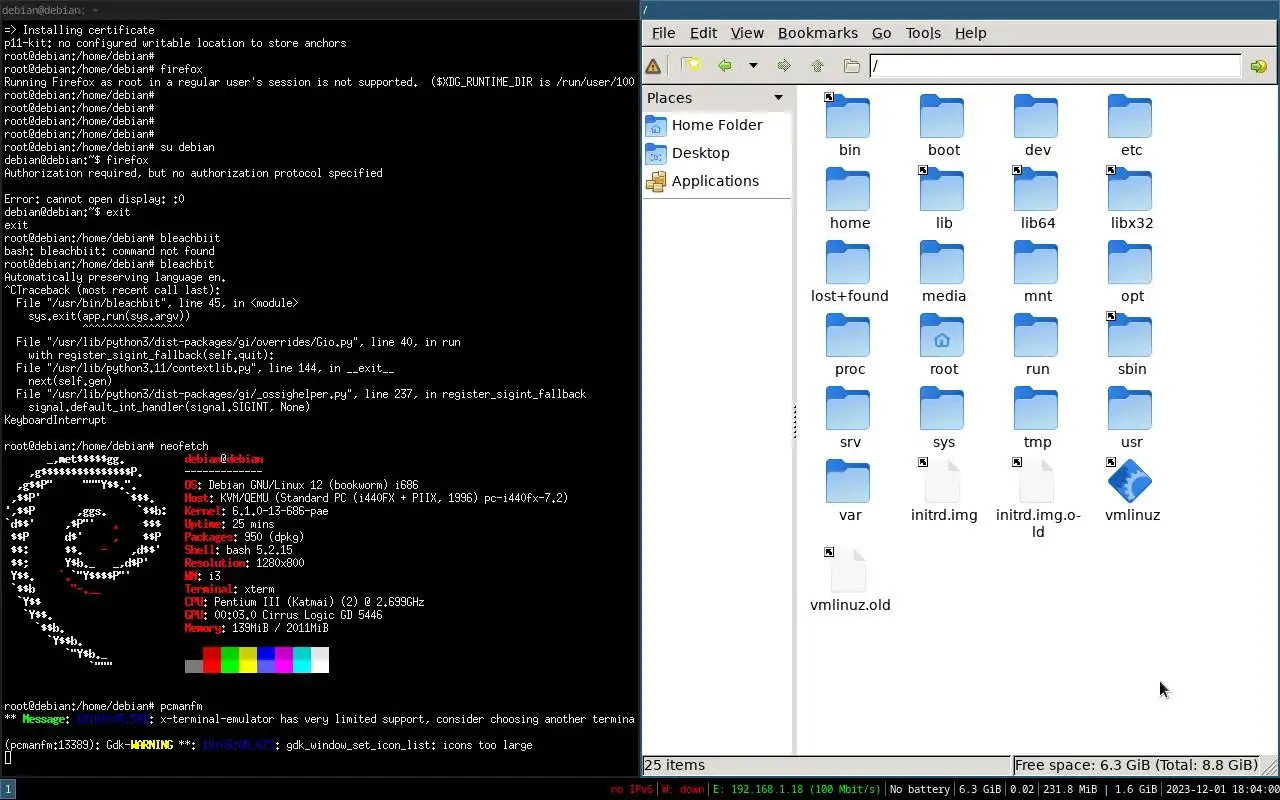Select the lib64 folder

(x=1036, y=190)
